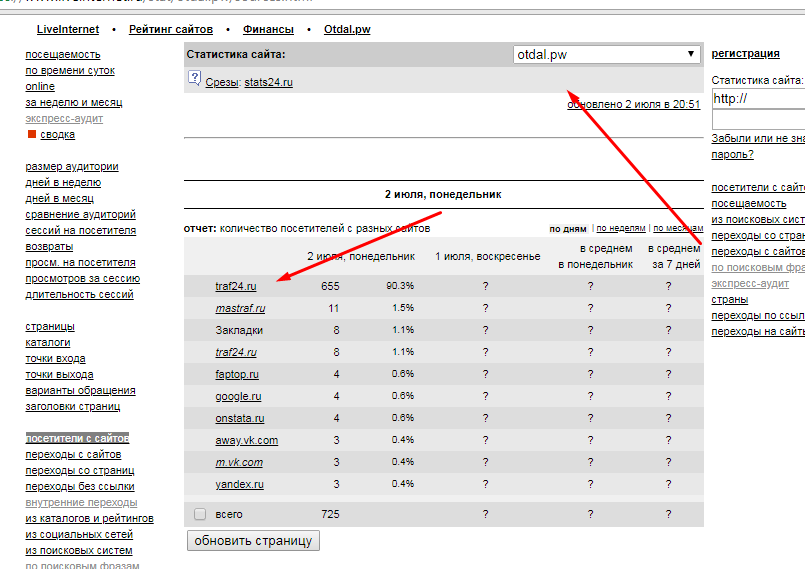Click the question mark help icon near Срезы
The height and width of the screenshot is (569, 805).
pos(194,79)
